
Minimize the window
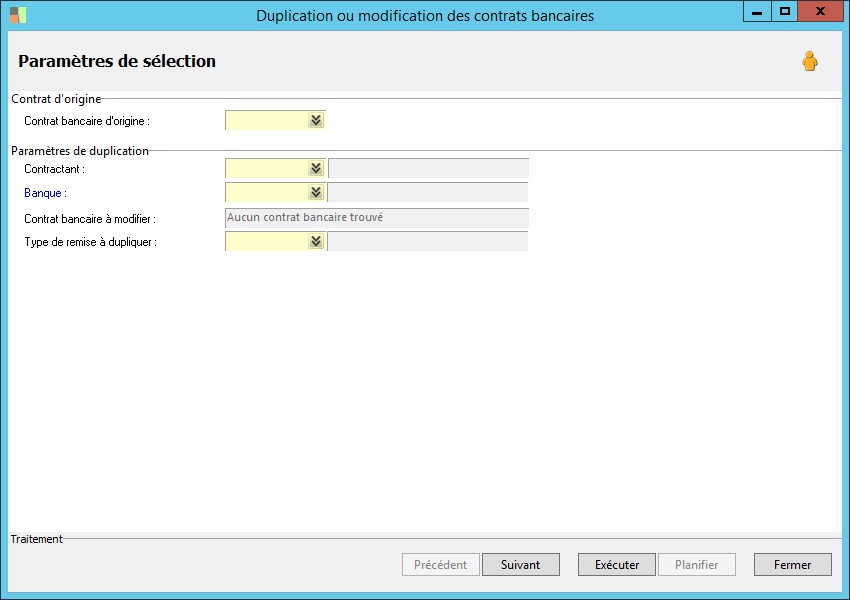pyautogui.click(x=757, y=11)
